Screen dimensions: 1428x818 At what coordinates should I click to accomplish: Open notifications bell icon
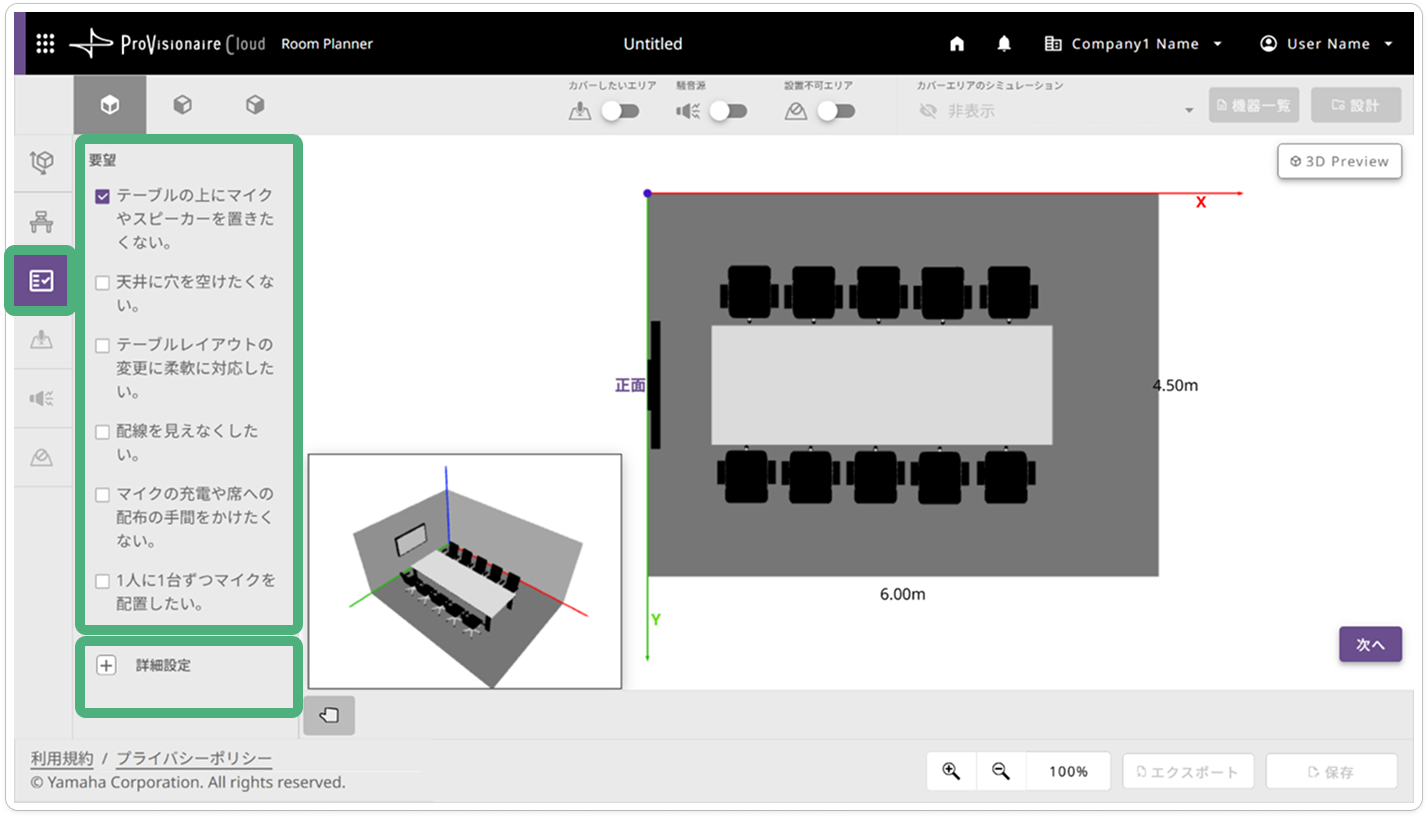(1004, 44)
